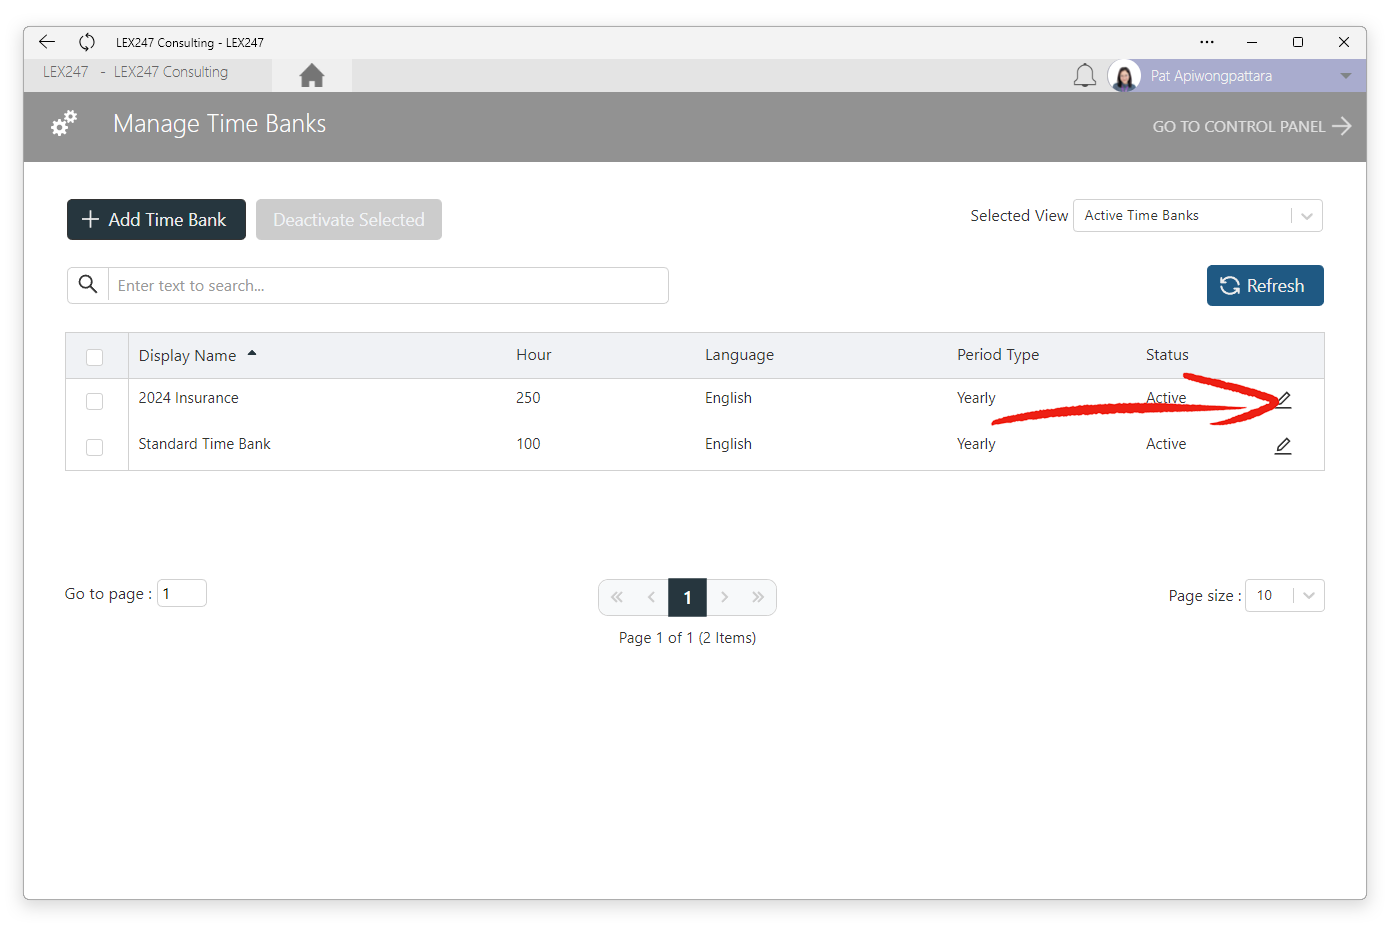
Task: Expand the Selected View dropdown
Action: click(x=1198, y=216)
